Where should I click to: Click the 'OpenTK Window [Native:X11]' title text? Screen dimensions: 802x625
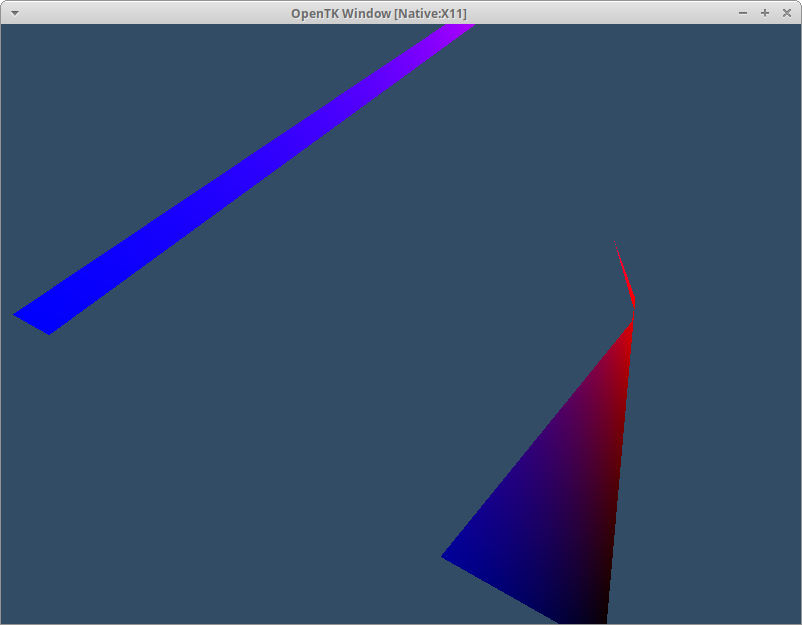click(x=379, y=14)
